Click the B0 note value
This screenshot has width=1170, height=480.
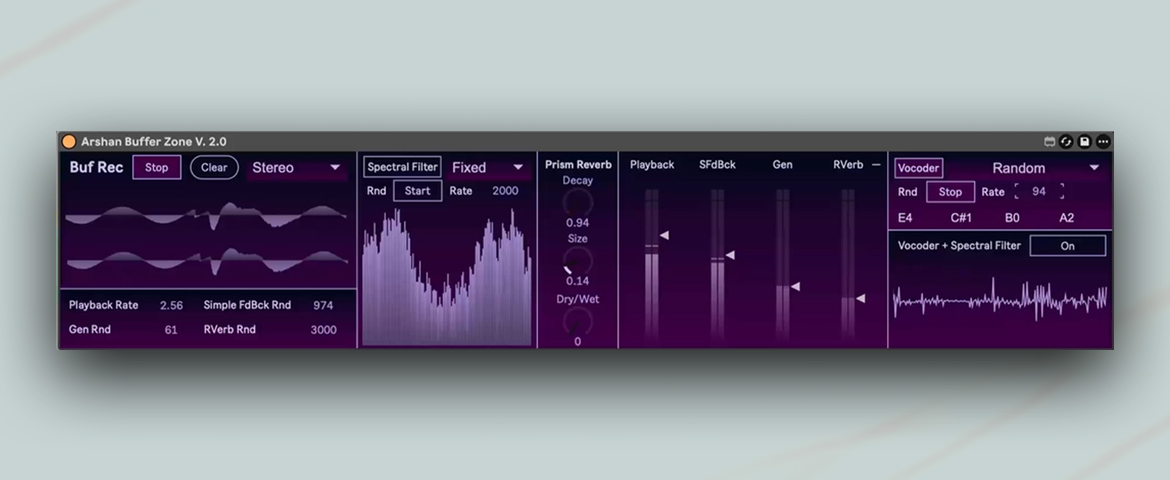click(x=1012, y=218)
